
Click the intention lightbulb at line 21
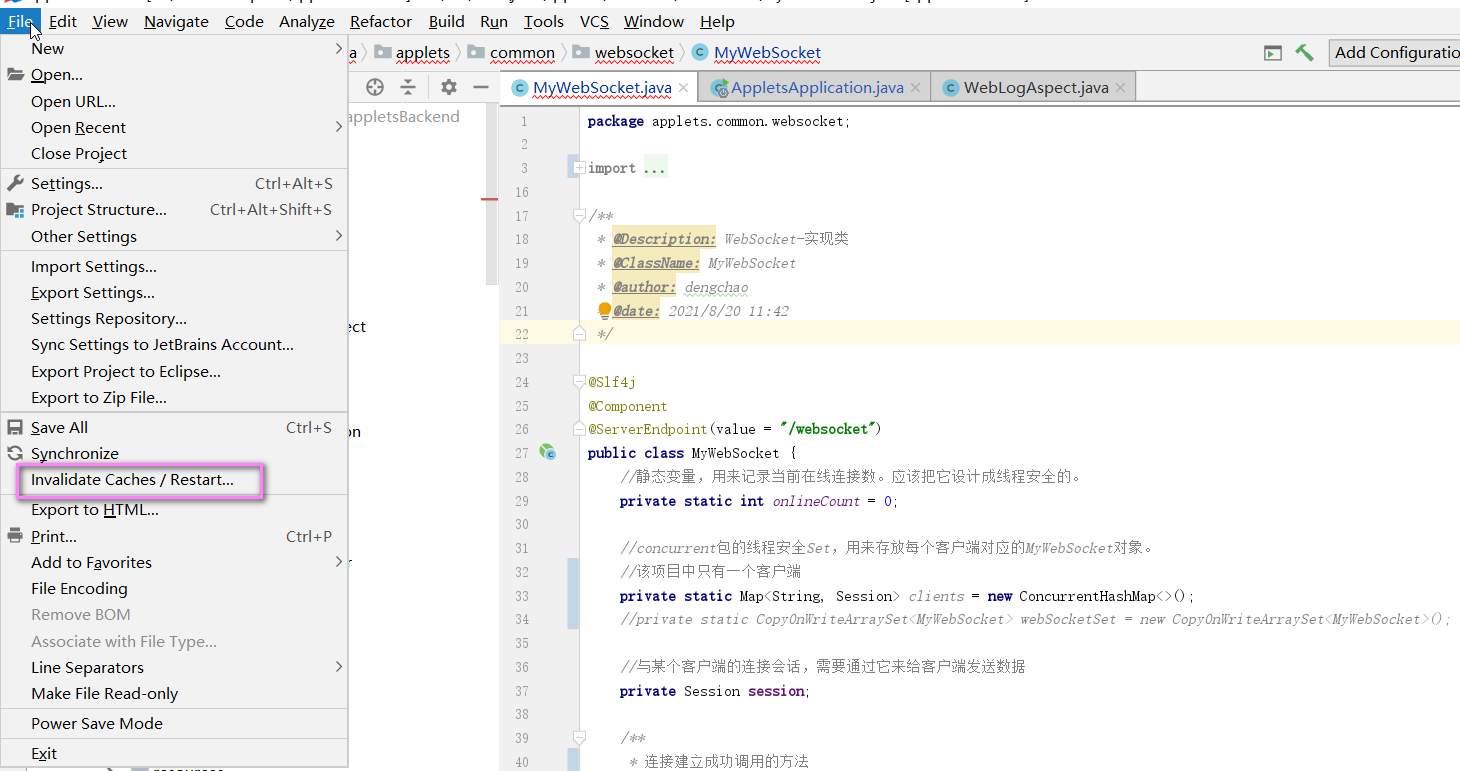pyautogui.click(x=604, y=311)
